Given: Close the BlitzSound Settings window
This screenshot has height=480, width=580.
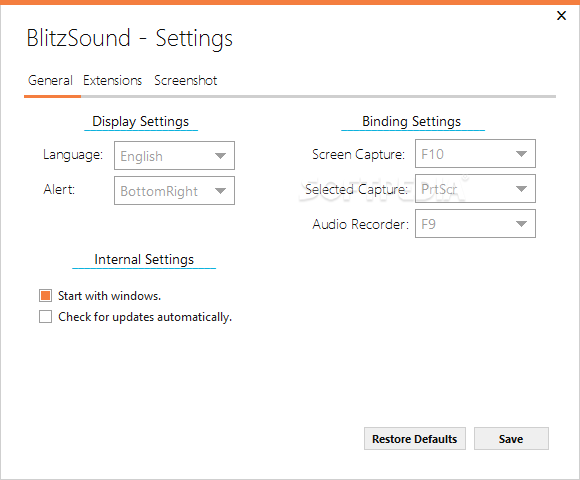Looking at the screenshot, I should [561, 16].
